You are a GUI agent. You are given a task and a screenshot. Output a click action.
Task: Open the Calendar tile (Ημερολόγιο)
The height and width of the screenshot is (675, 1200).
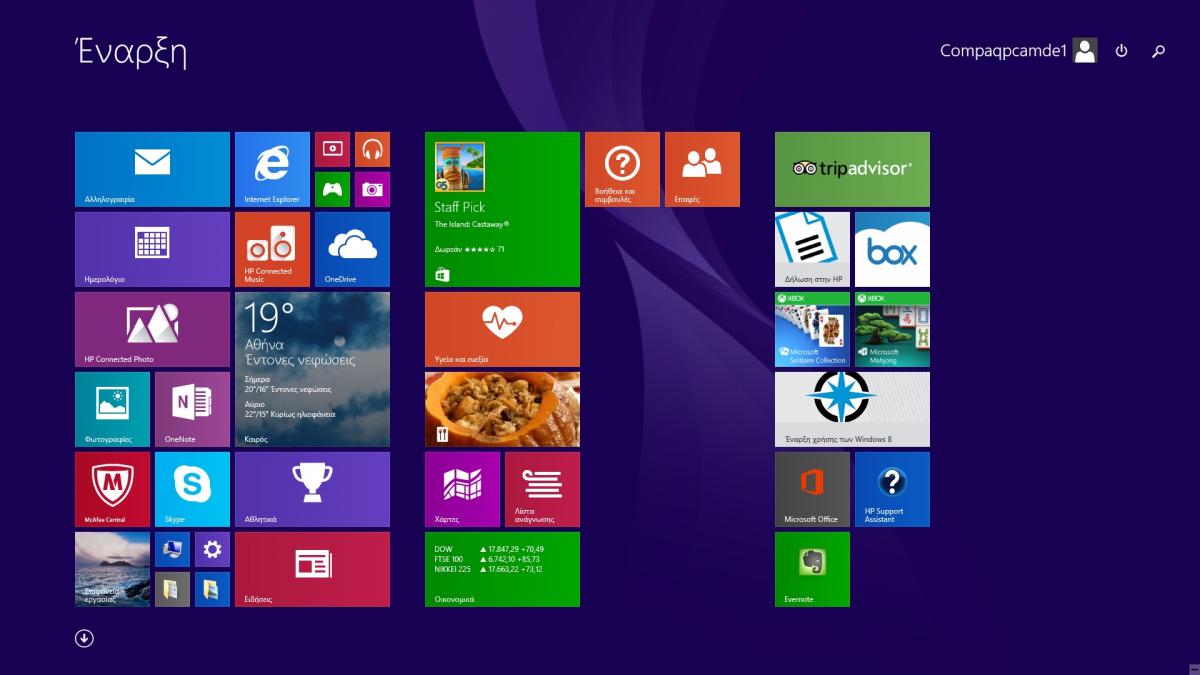pos(152,249)
